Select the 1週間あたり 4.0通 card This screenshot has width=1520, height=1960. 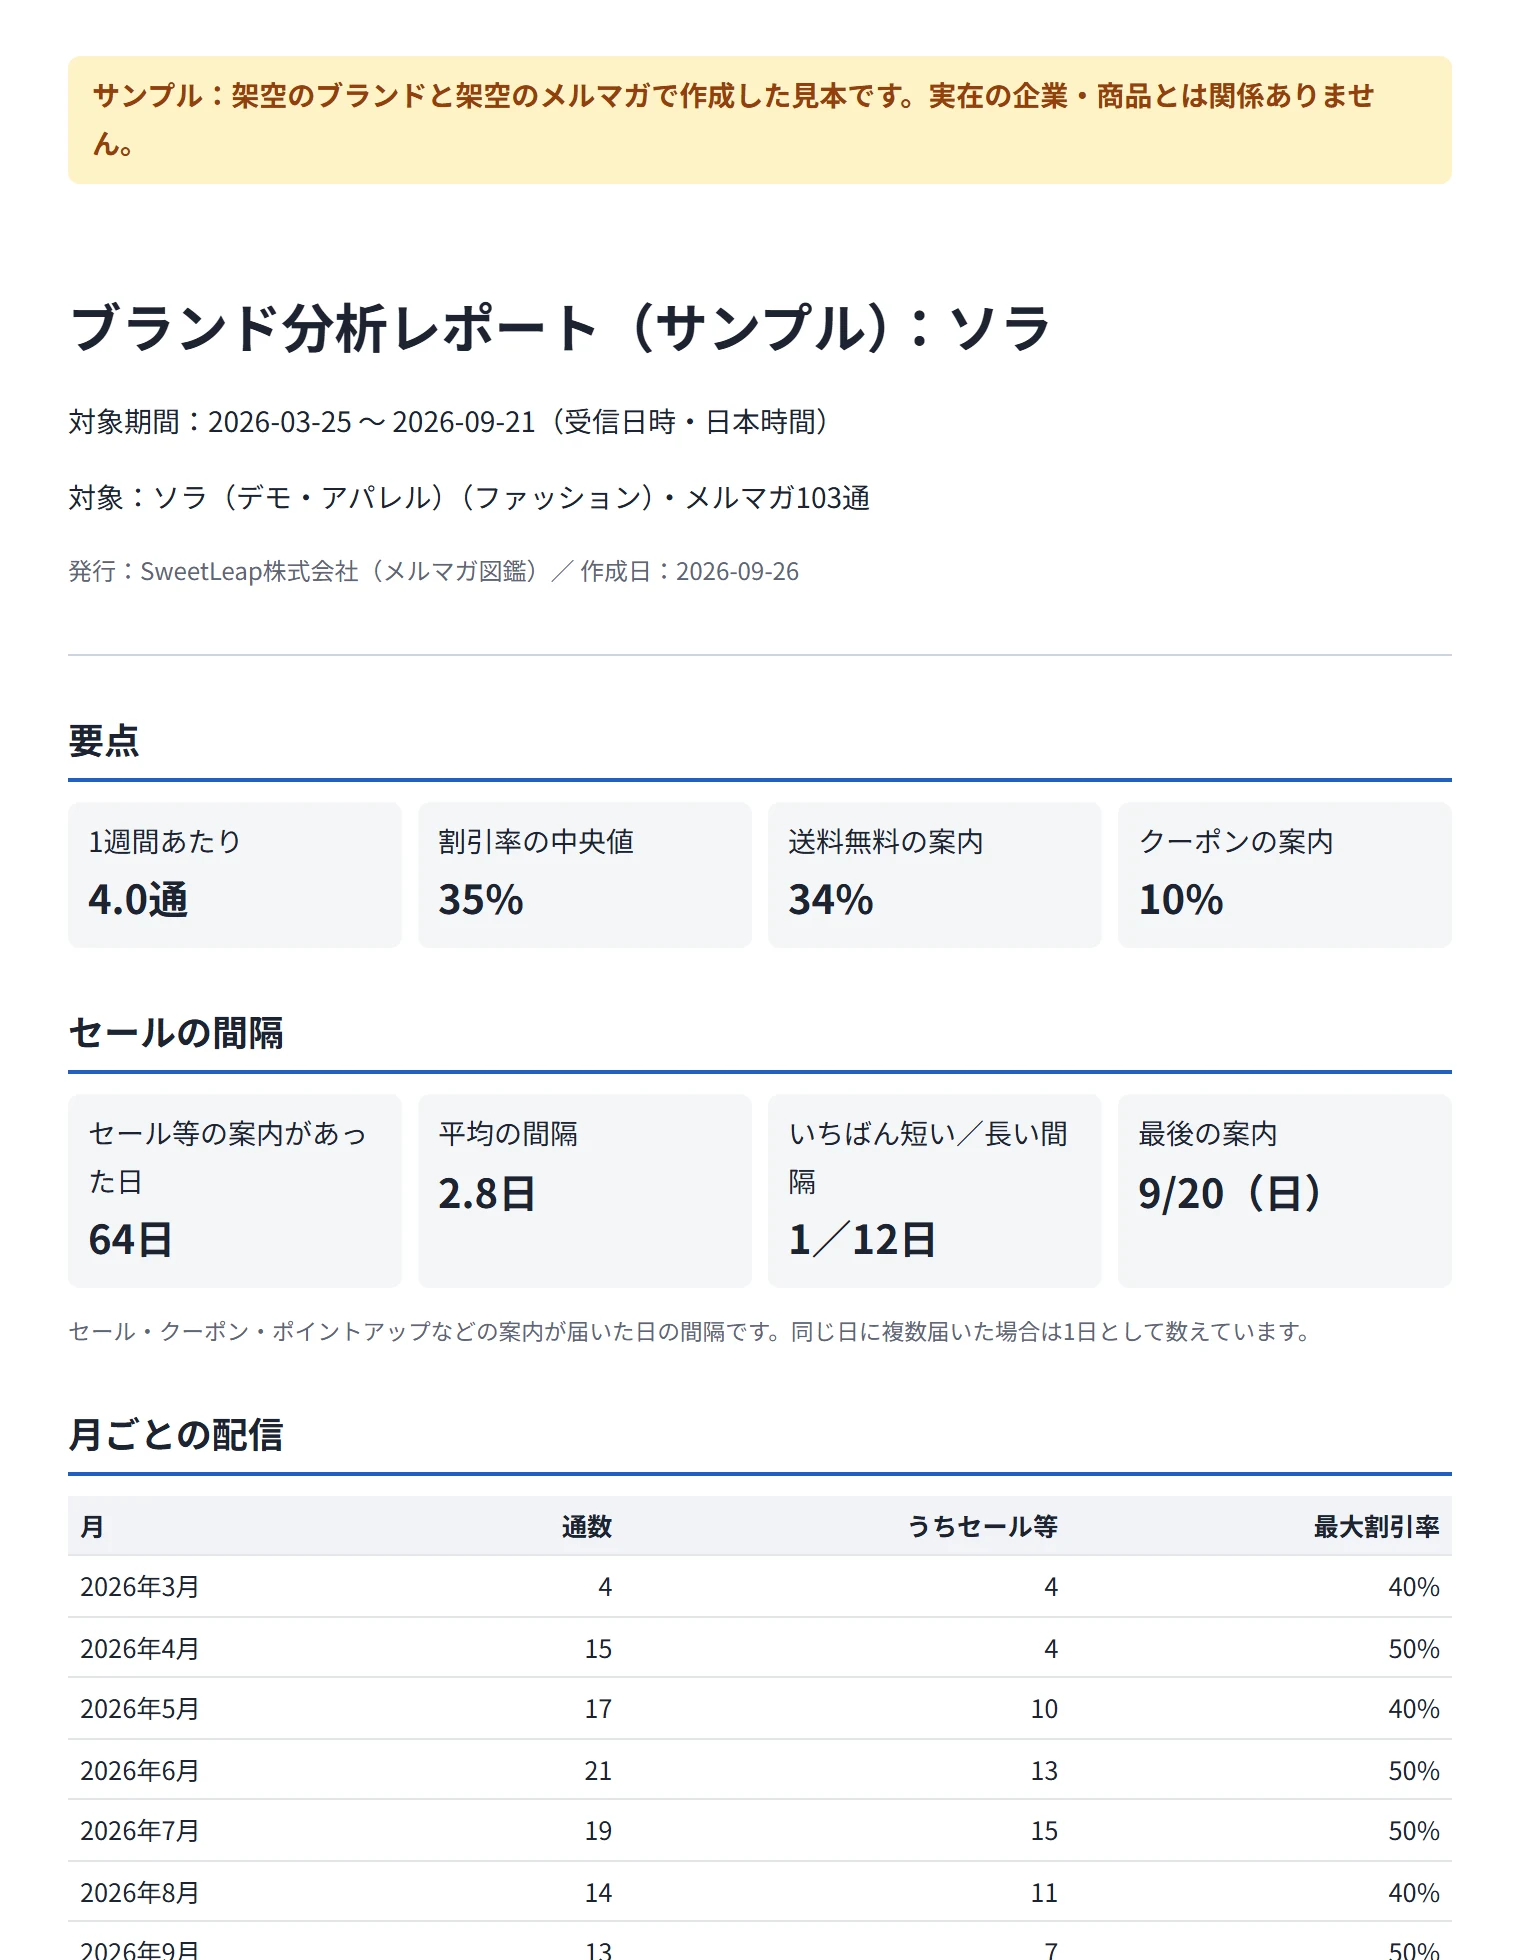[235, 875]
